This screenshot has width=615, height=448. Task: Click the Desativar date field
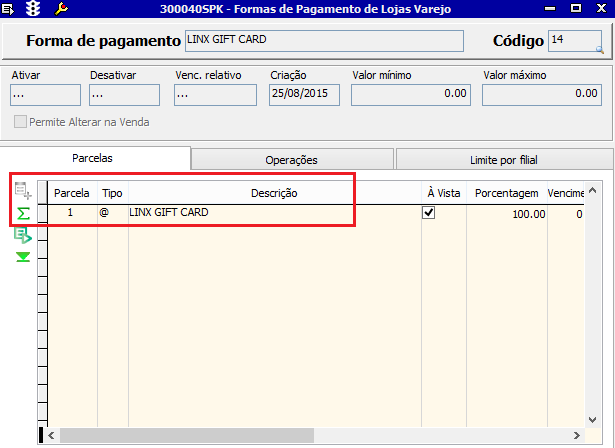(x=124, y=95)
